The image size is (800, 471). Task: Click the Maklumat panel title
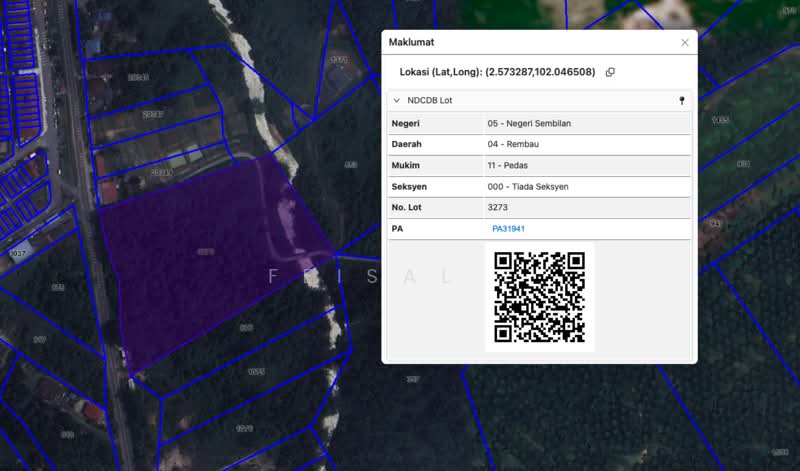(x=411, y=42)
